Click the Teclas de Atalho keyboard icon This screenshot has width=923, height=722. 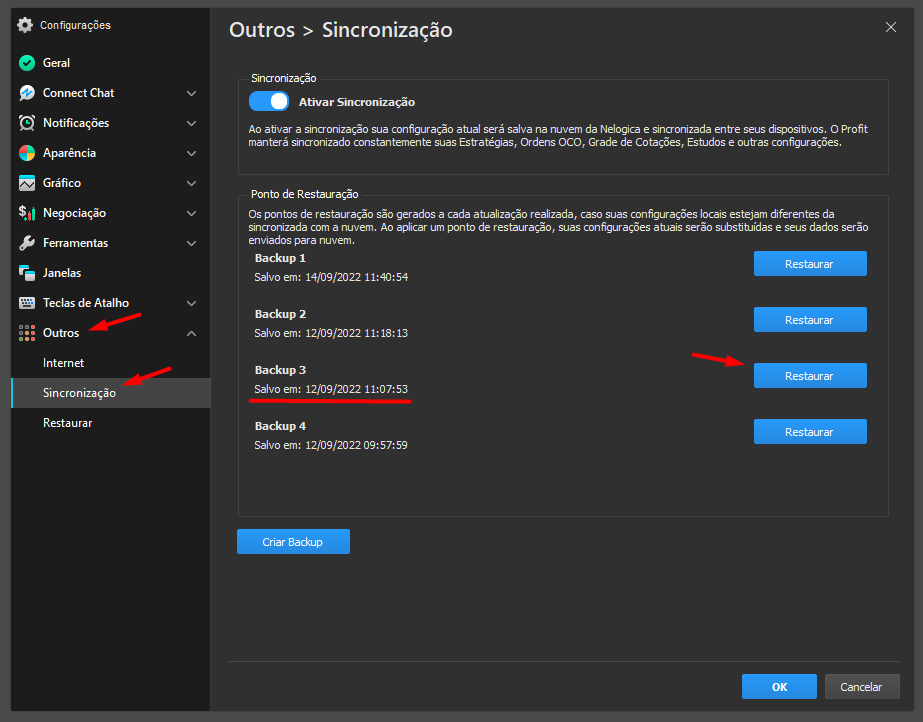[x=27, y=303]
